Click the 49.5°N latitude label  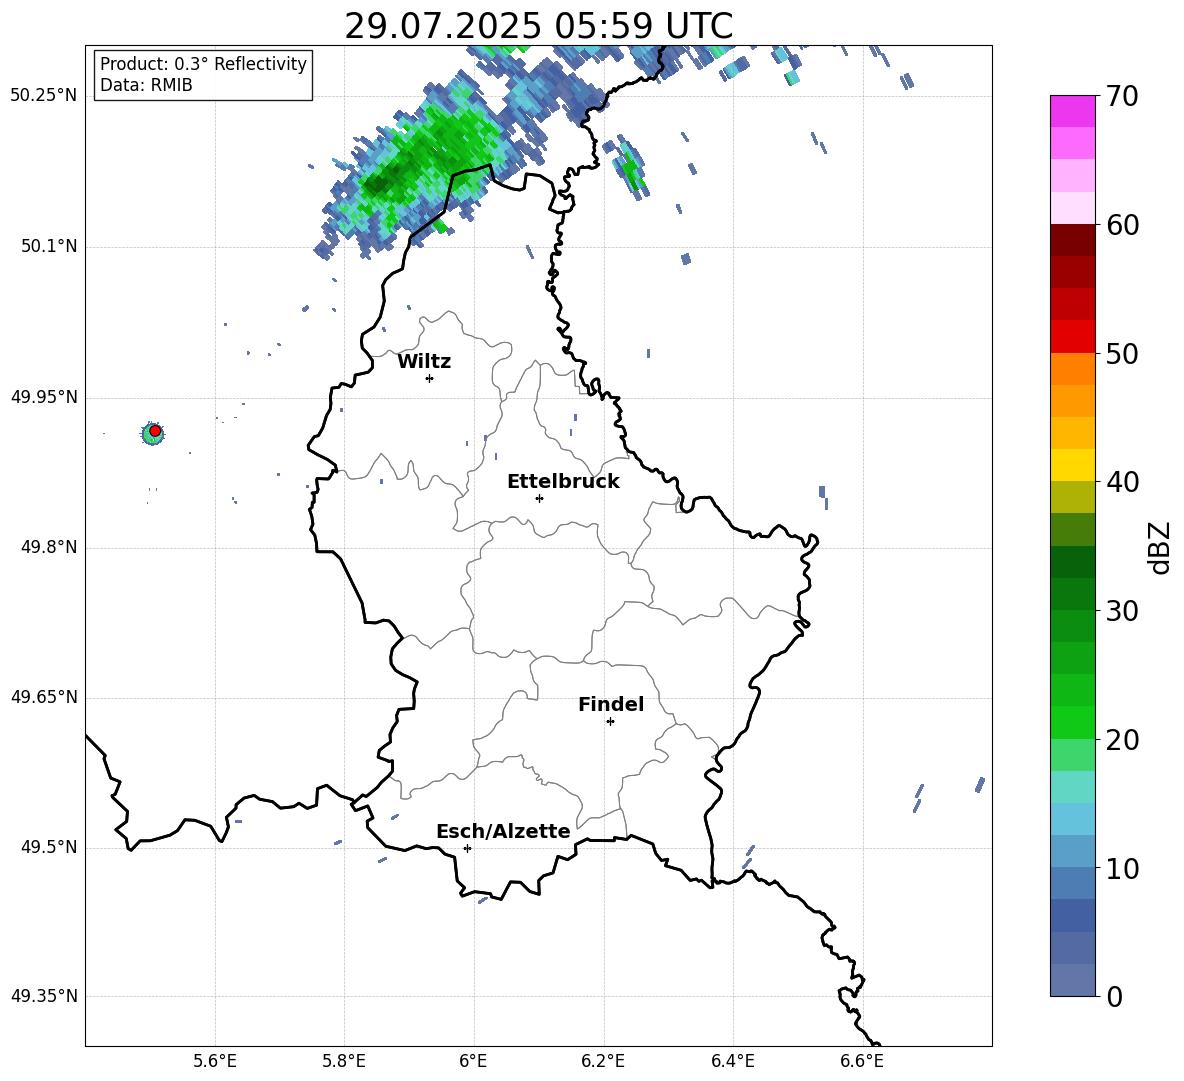tap(49, 847)
